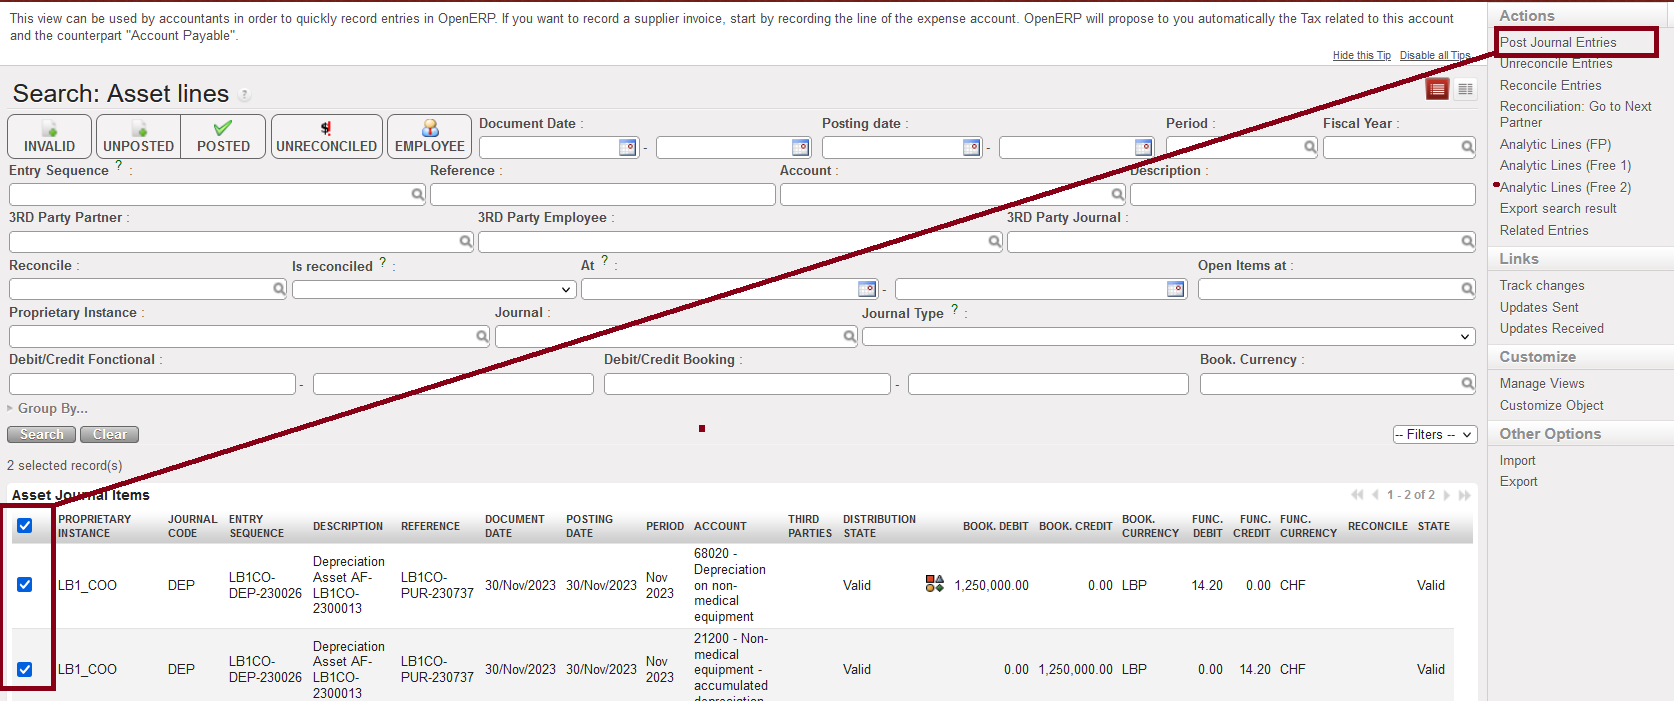1674x701 pixels.
Task: Expand the Group By section
Action: click(x=47, y=408)
